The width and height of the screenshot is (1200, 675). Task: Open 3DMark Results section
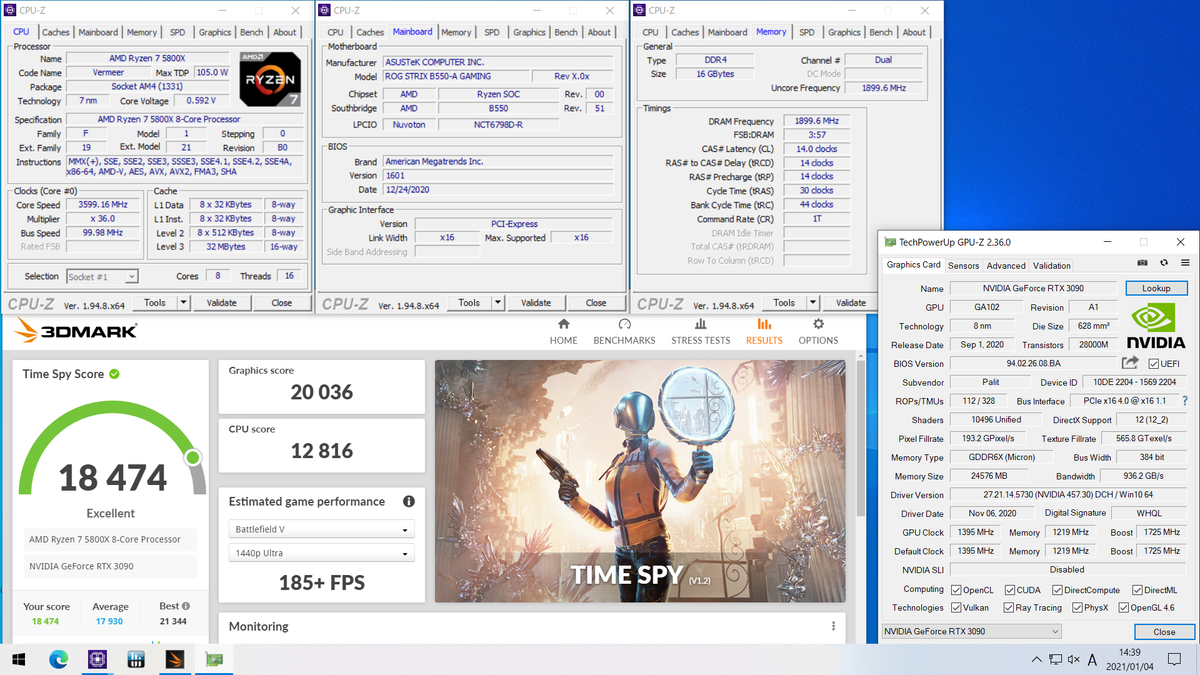pyautogui.click(x=764, y=332)
